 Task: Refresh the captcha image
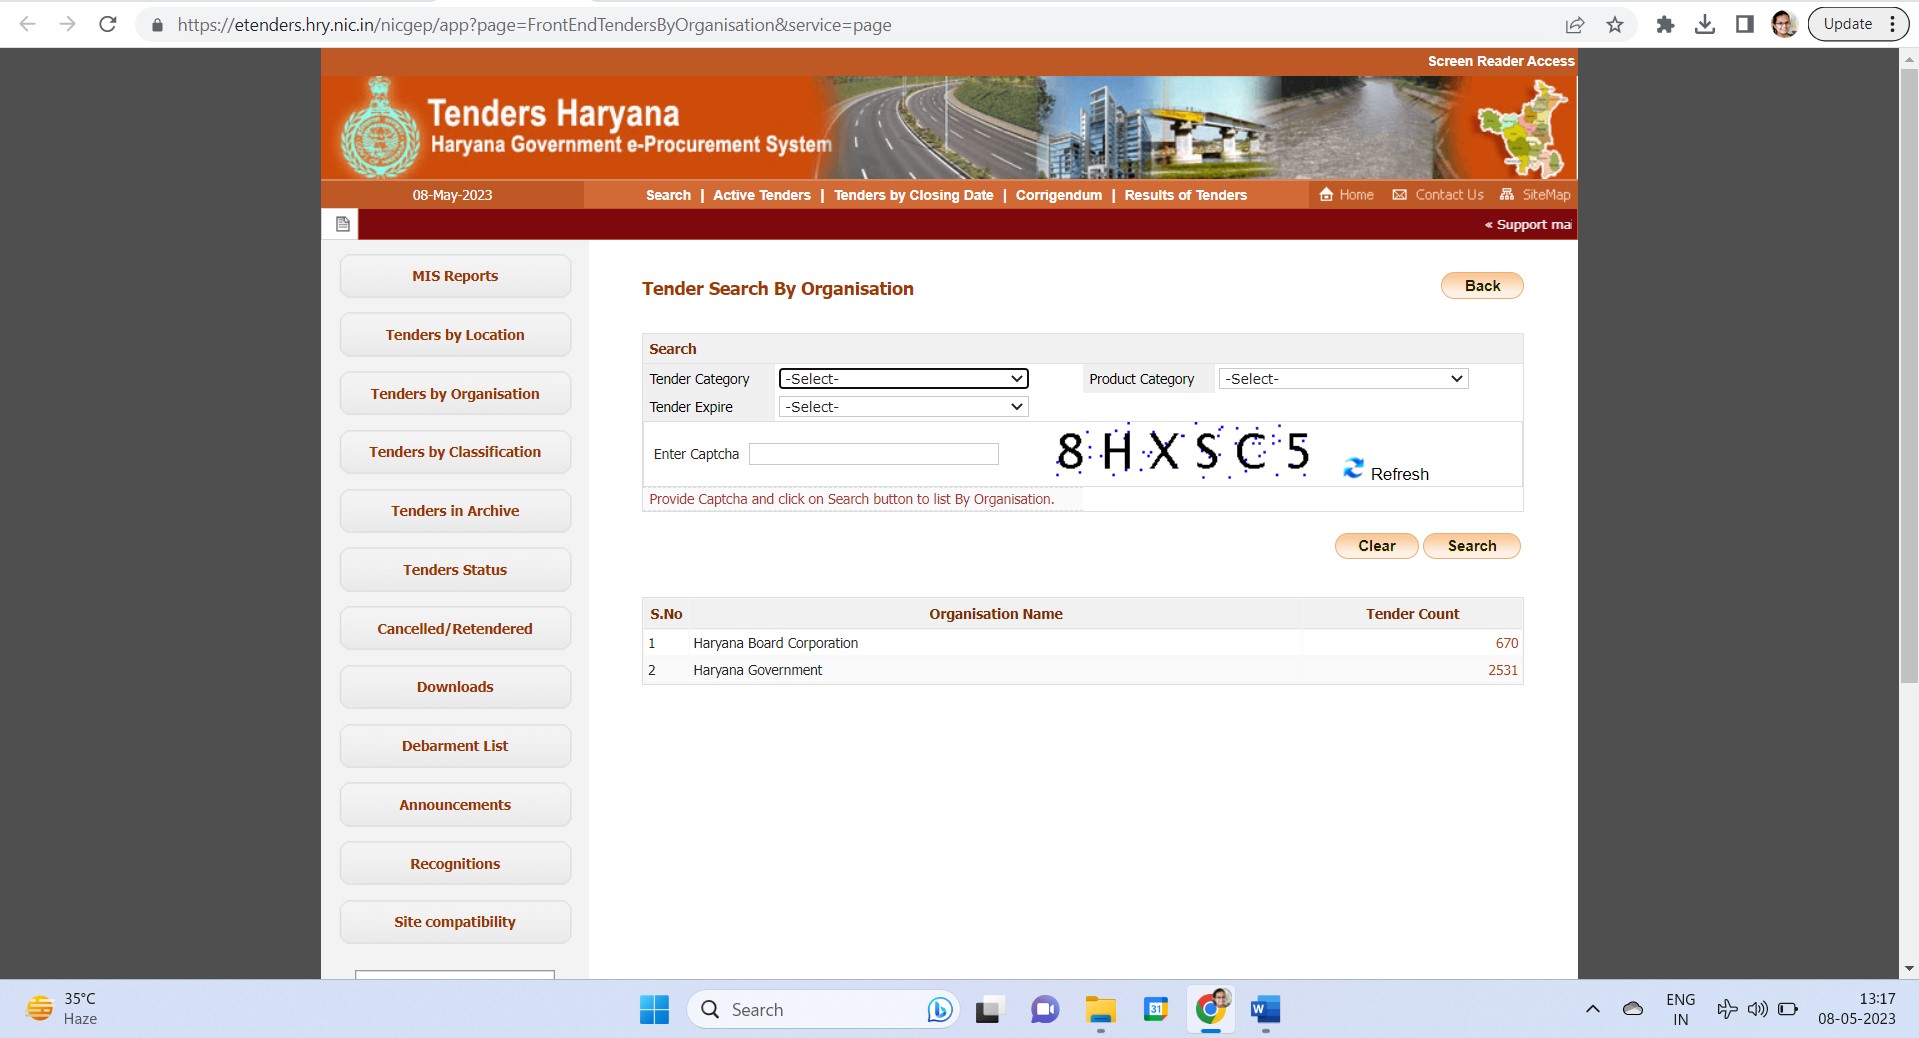(x=1386, y=472)
